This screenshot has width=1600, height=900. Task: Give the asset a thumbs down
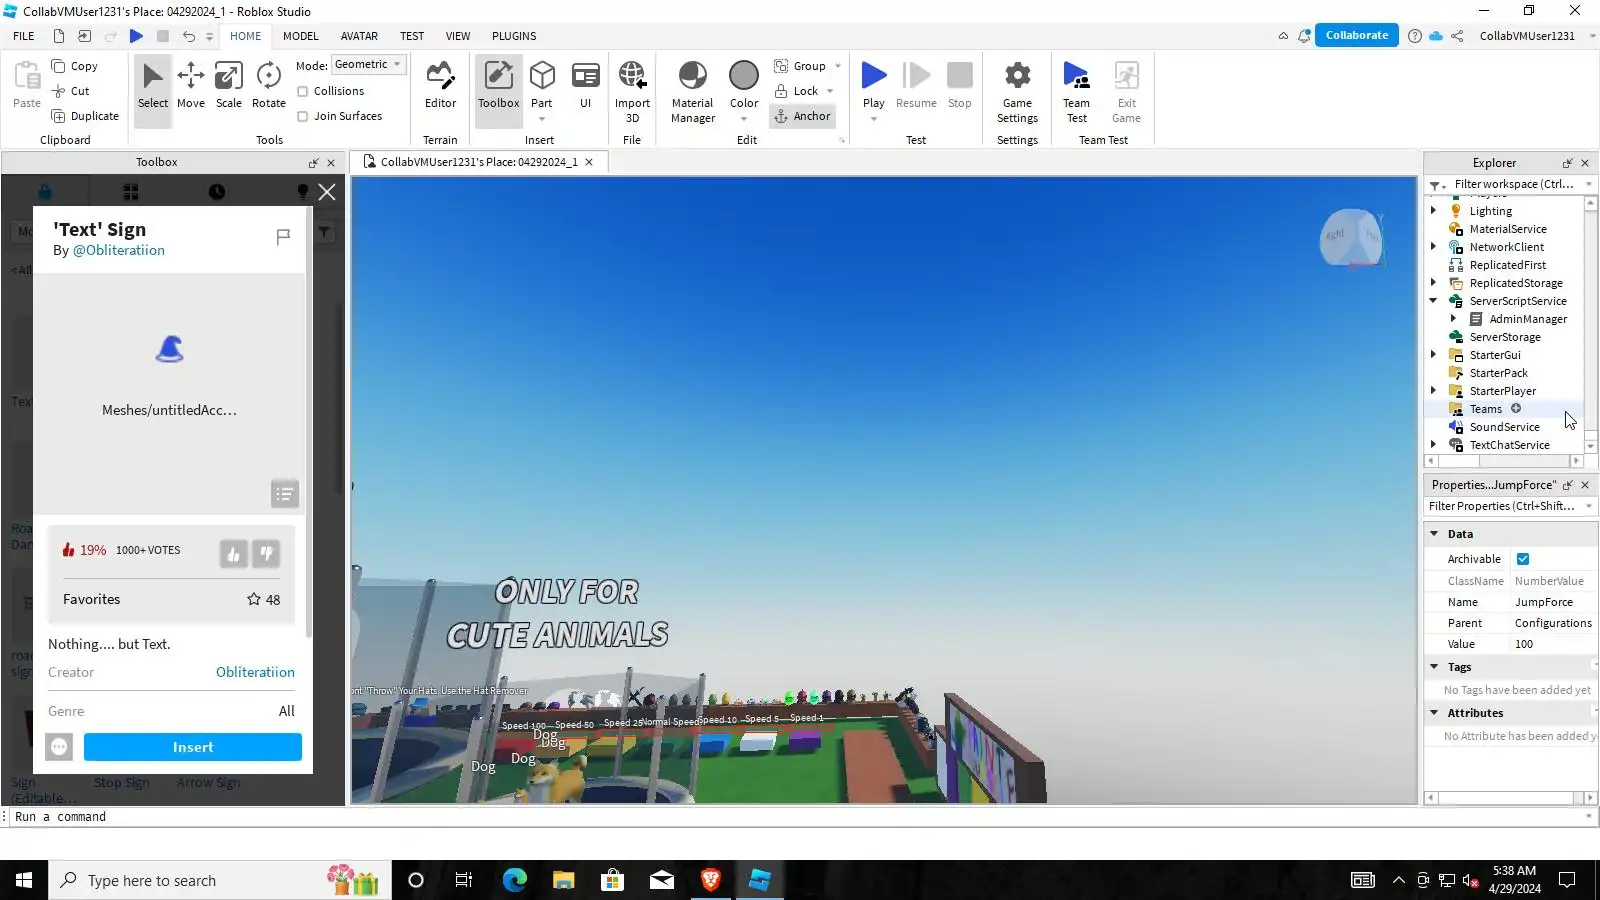pyautogui.click(x=266, y=554)
